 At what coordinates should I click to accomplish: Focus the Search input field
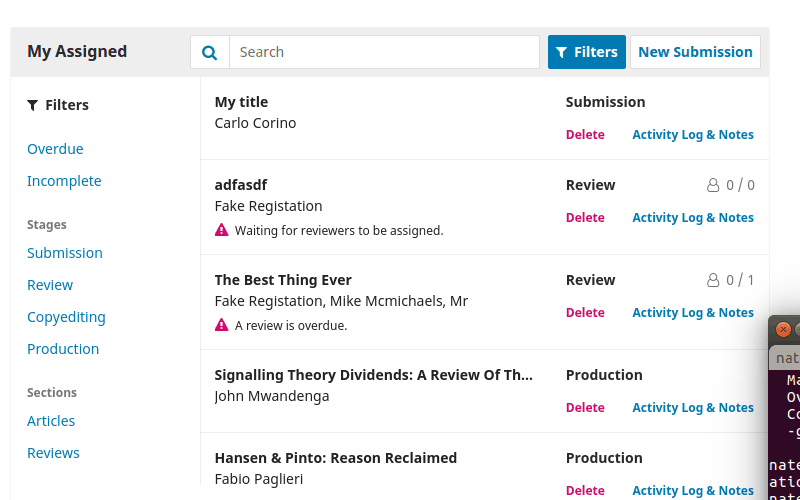tap(384, 52)
